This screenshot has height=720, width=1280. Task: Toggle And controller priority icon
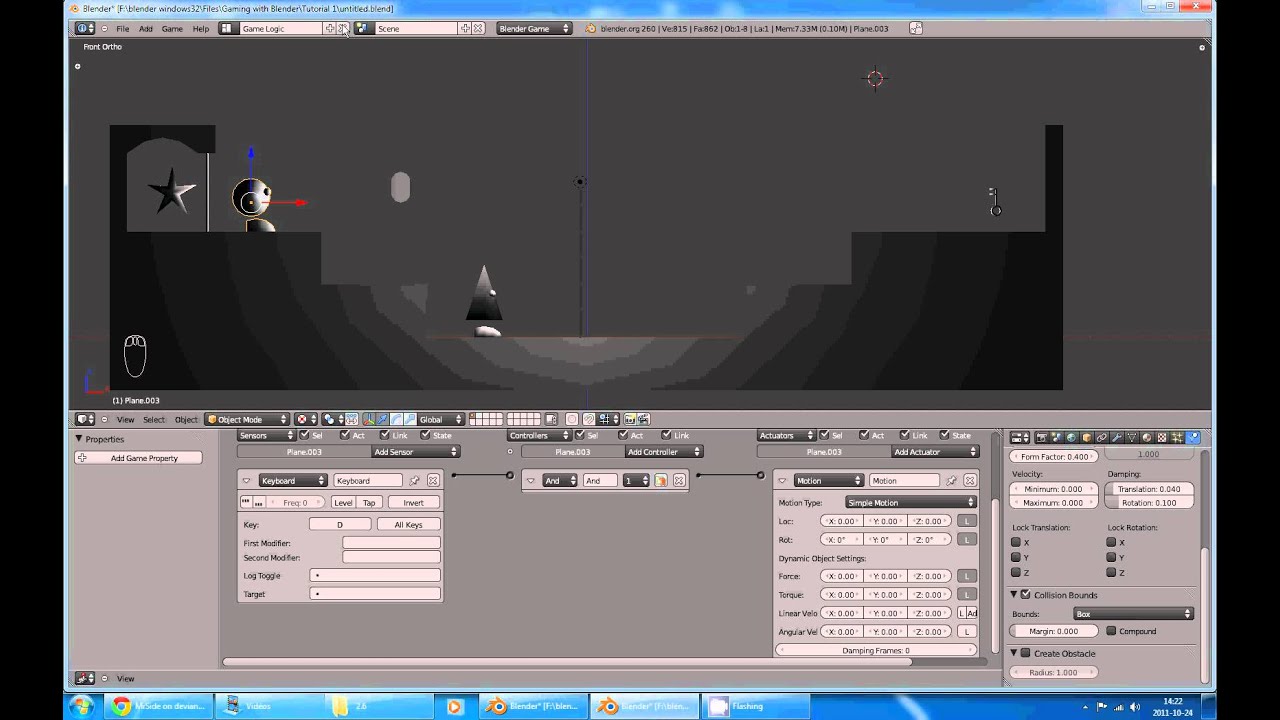pos(661,481)
